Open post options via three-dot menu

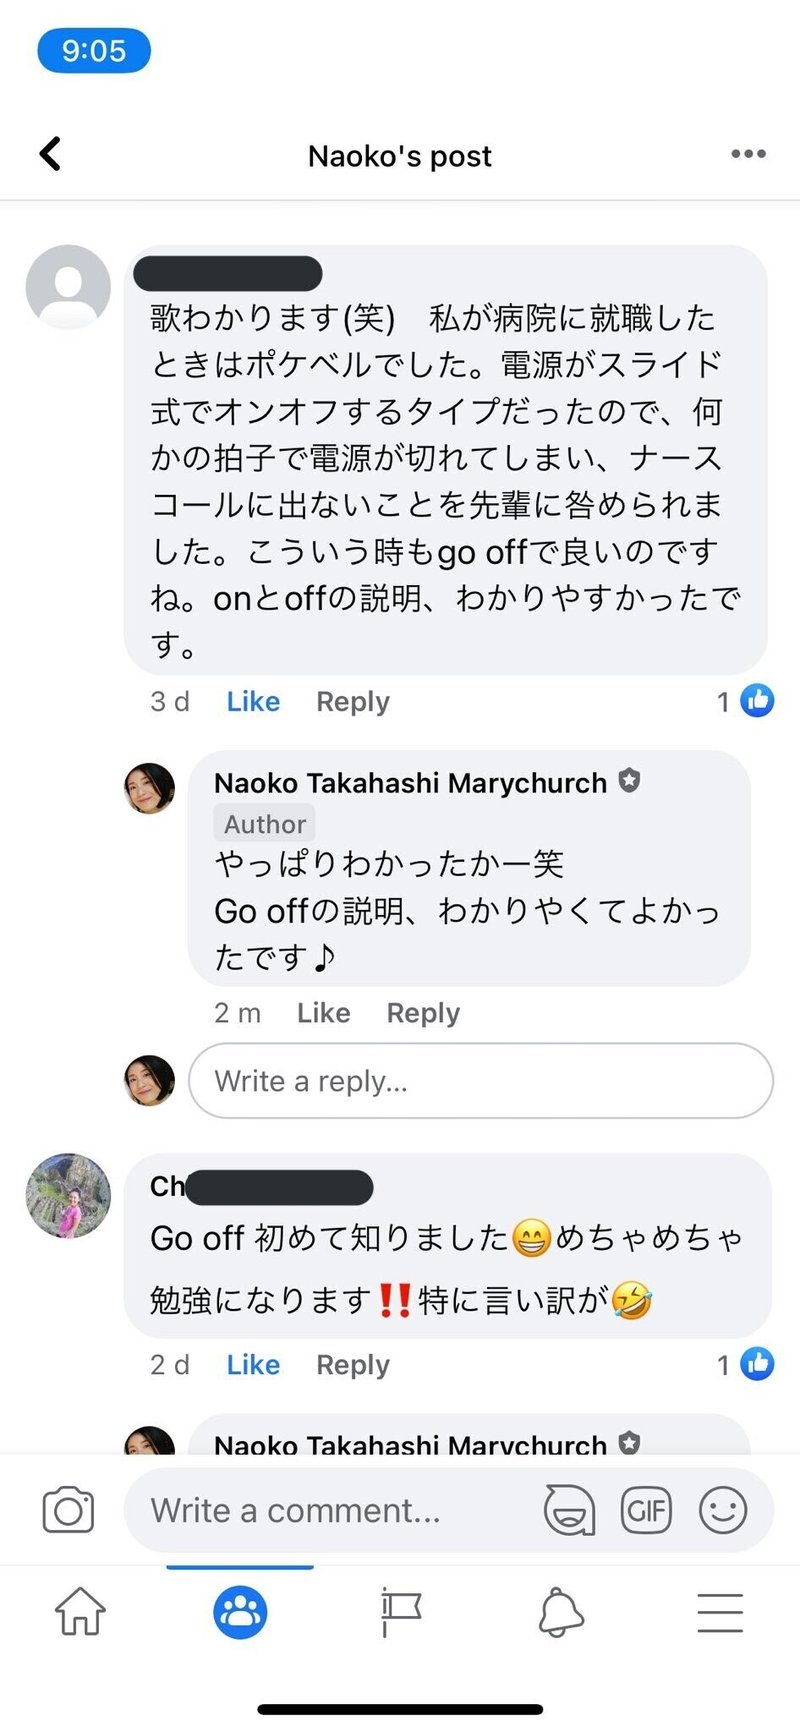pos(748,154)
